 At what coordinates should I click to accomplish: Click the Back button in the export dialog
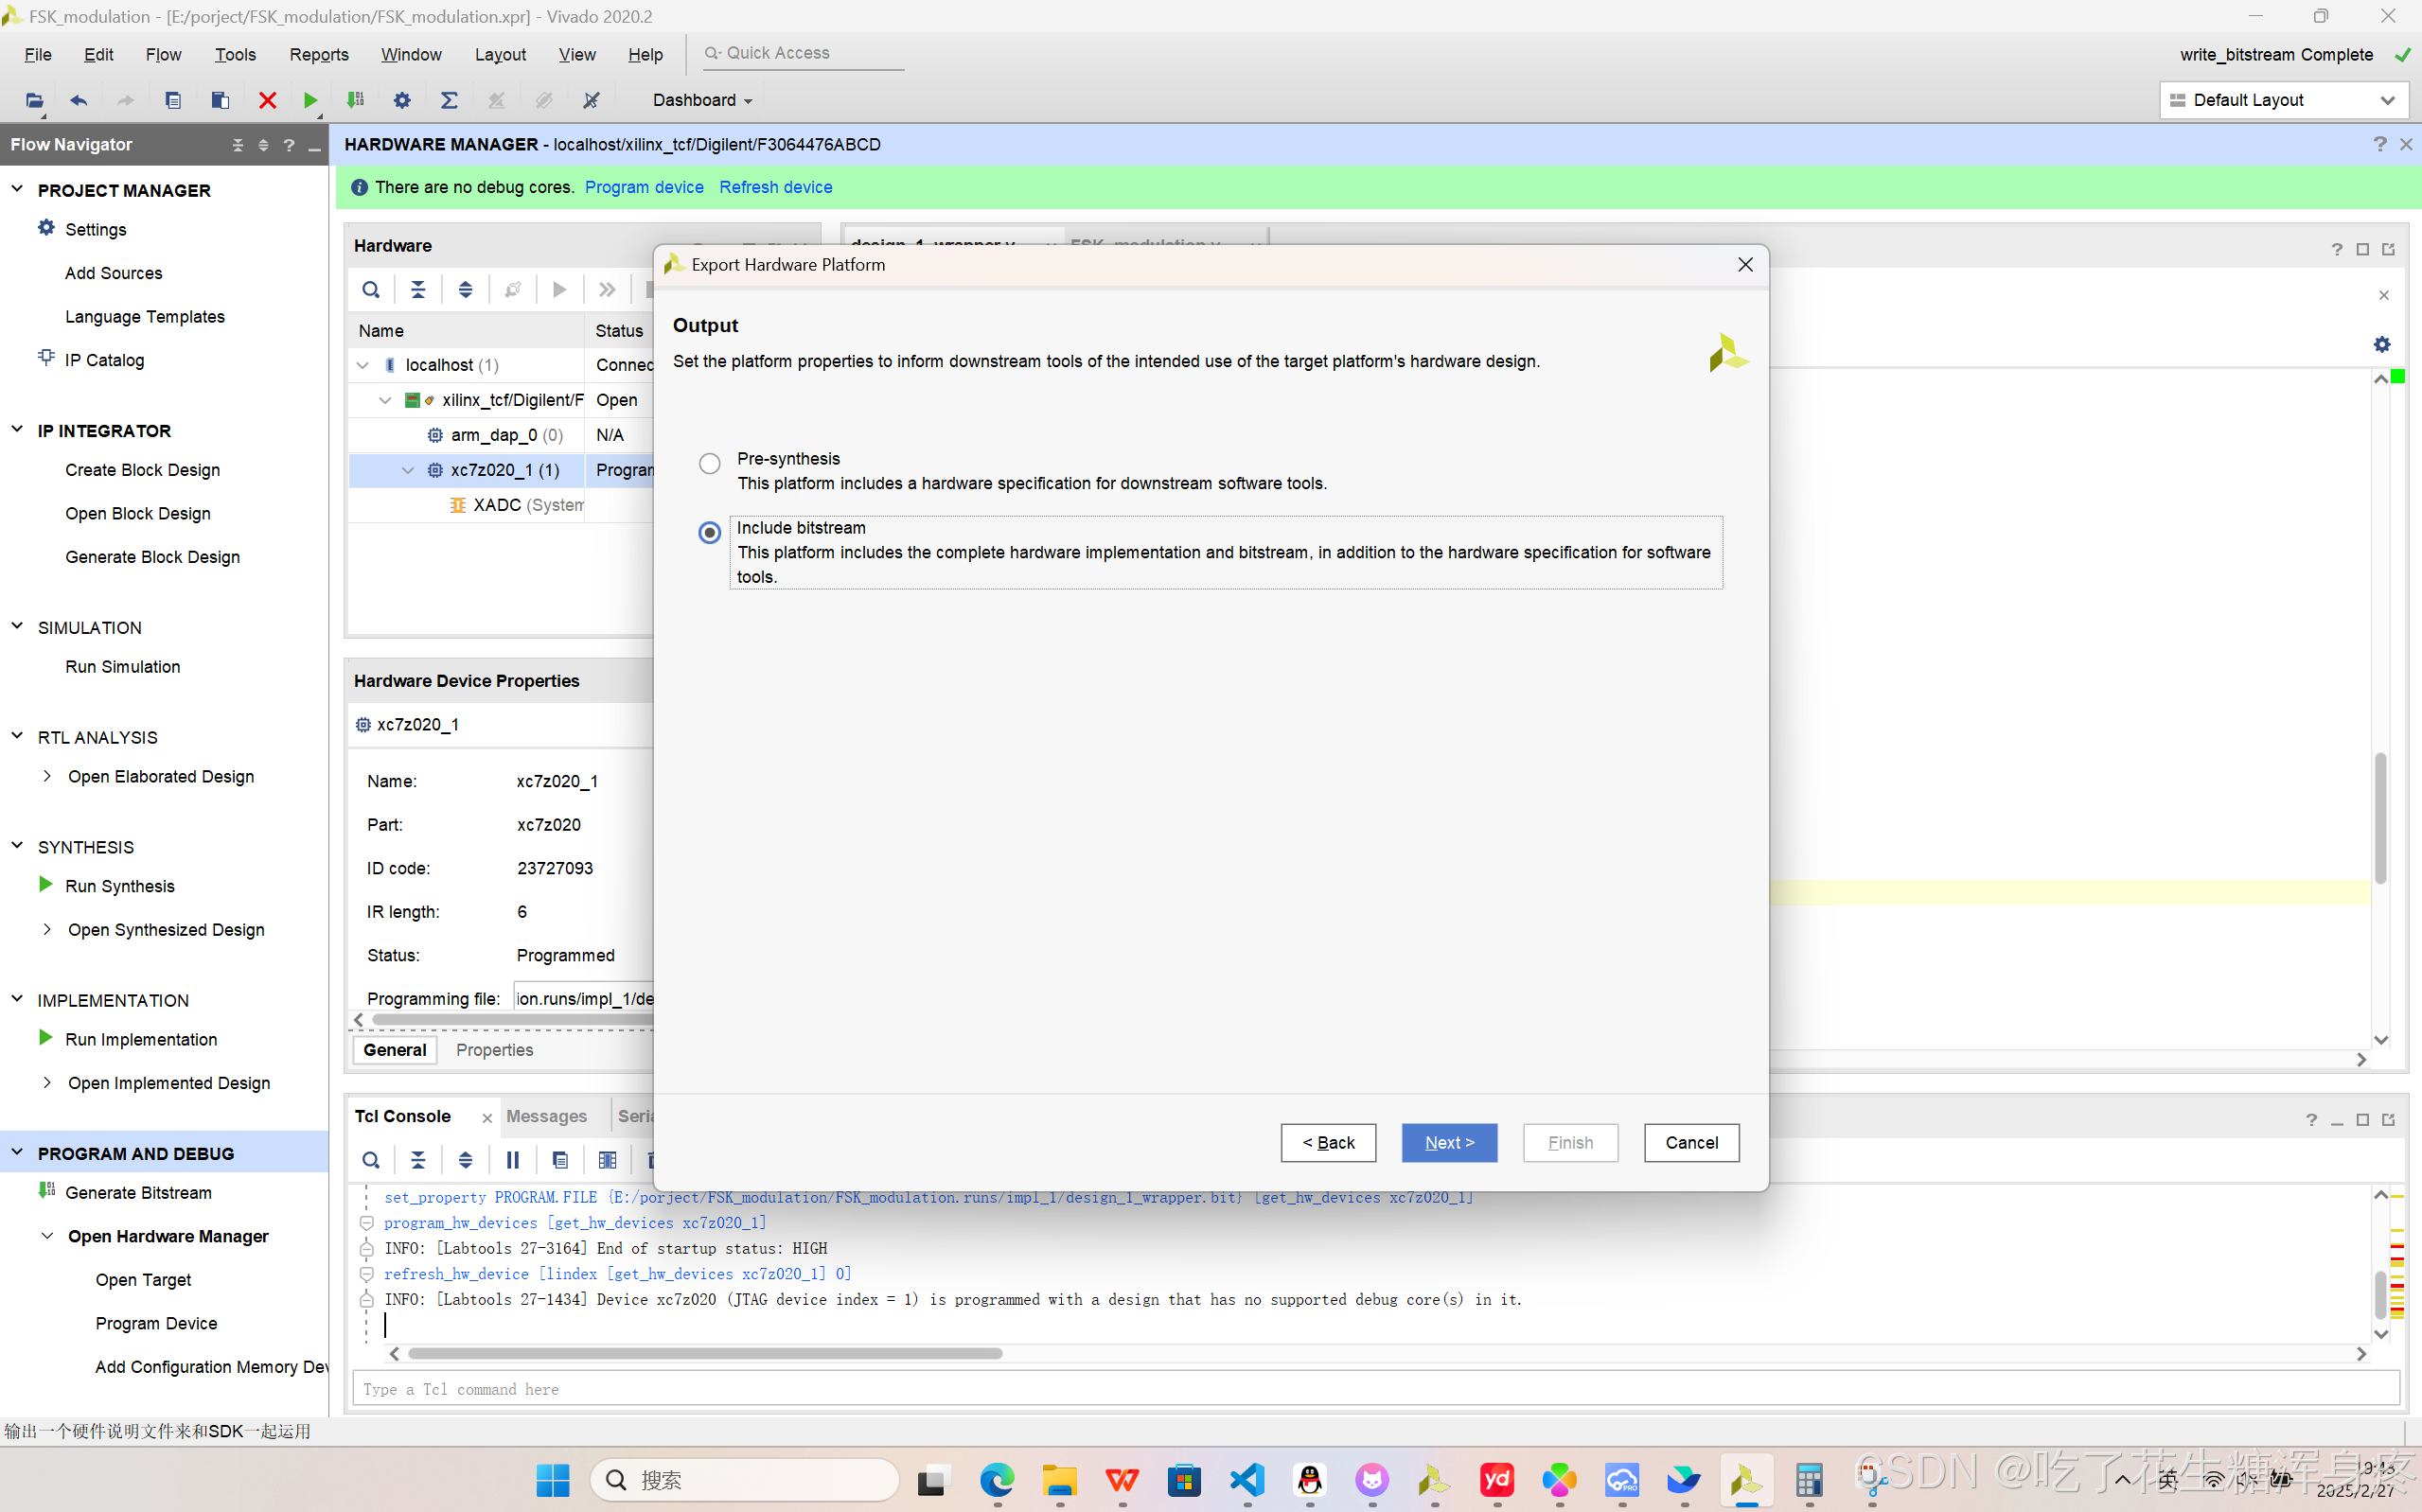point(1328,1143)
